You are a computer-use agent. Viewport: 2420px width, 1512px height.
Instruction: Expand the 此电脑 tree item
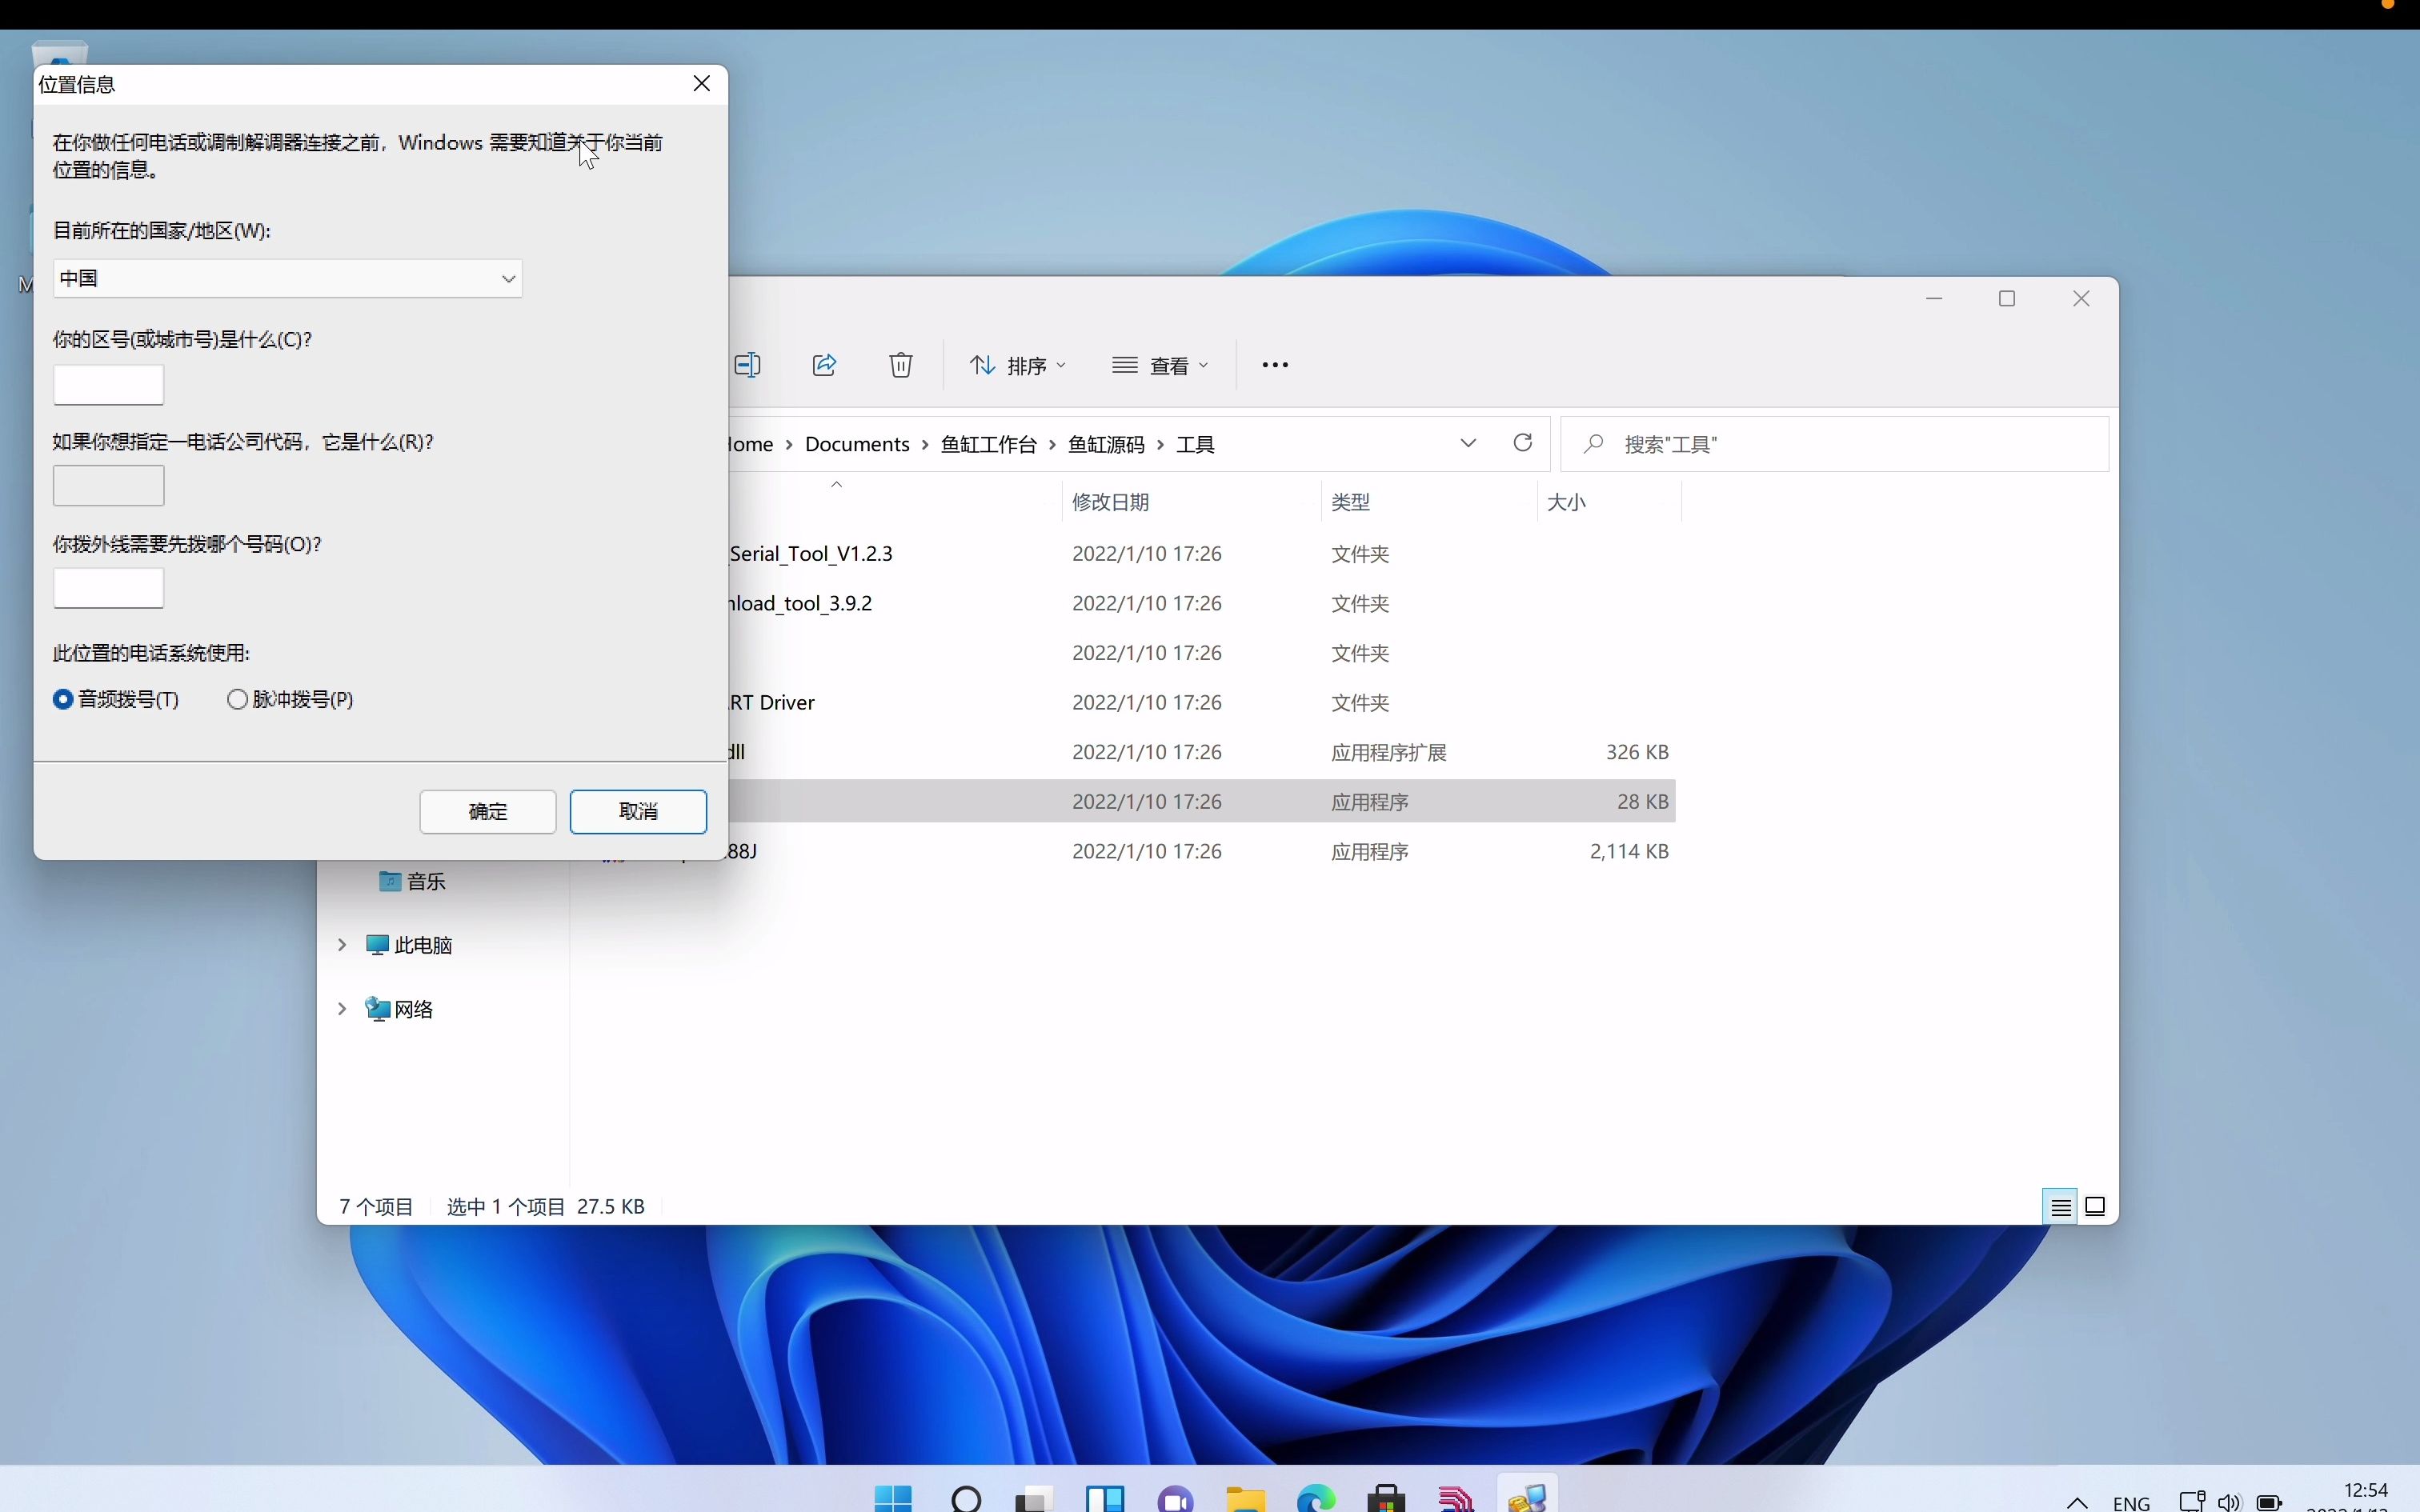[341, 944]
